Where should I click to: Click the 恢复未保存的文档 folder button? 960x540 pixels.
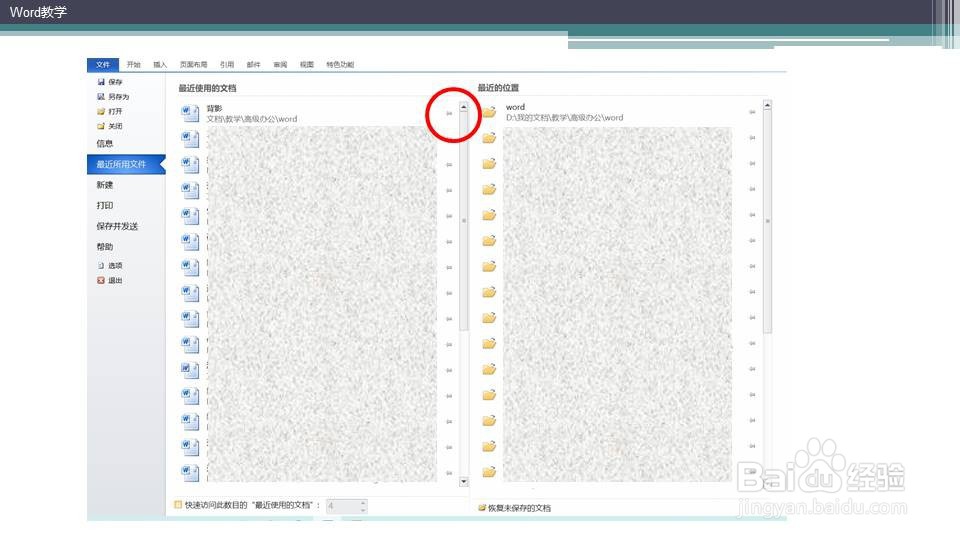[x=515, y=508]
